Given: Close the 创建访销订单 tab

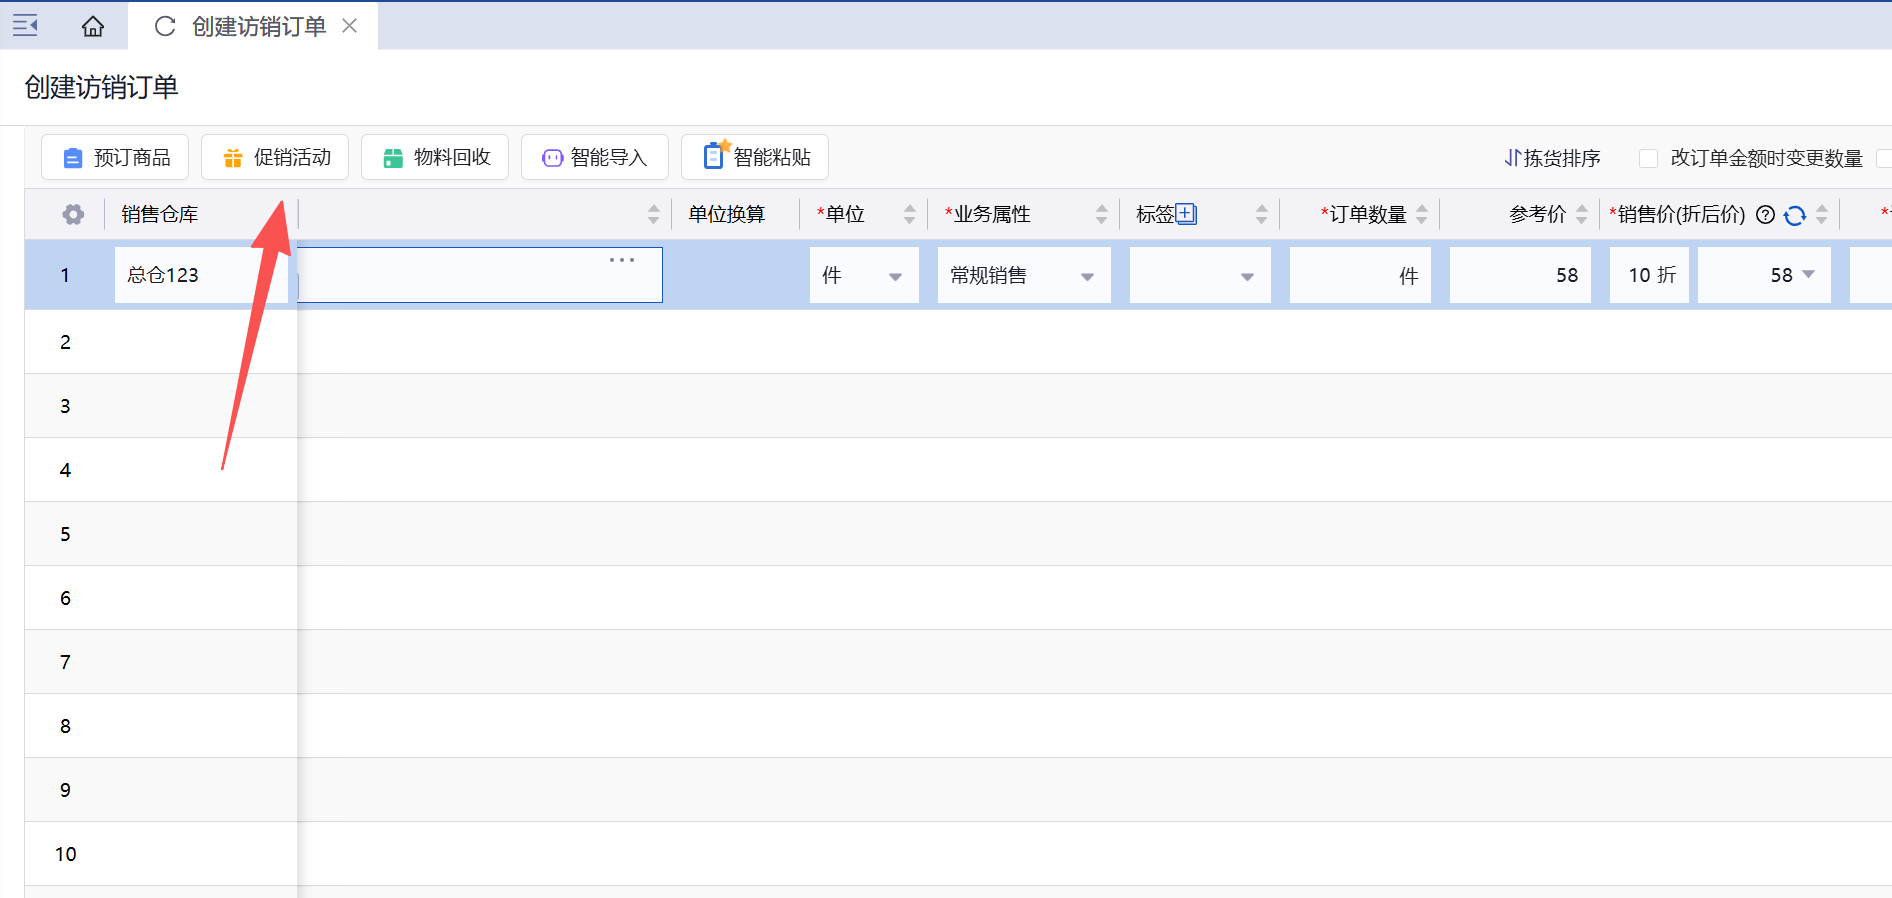Looking at the screenshot, I should (350, 26).
